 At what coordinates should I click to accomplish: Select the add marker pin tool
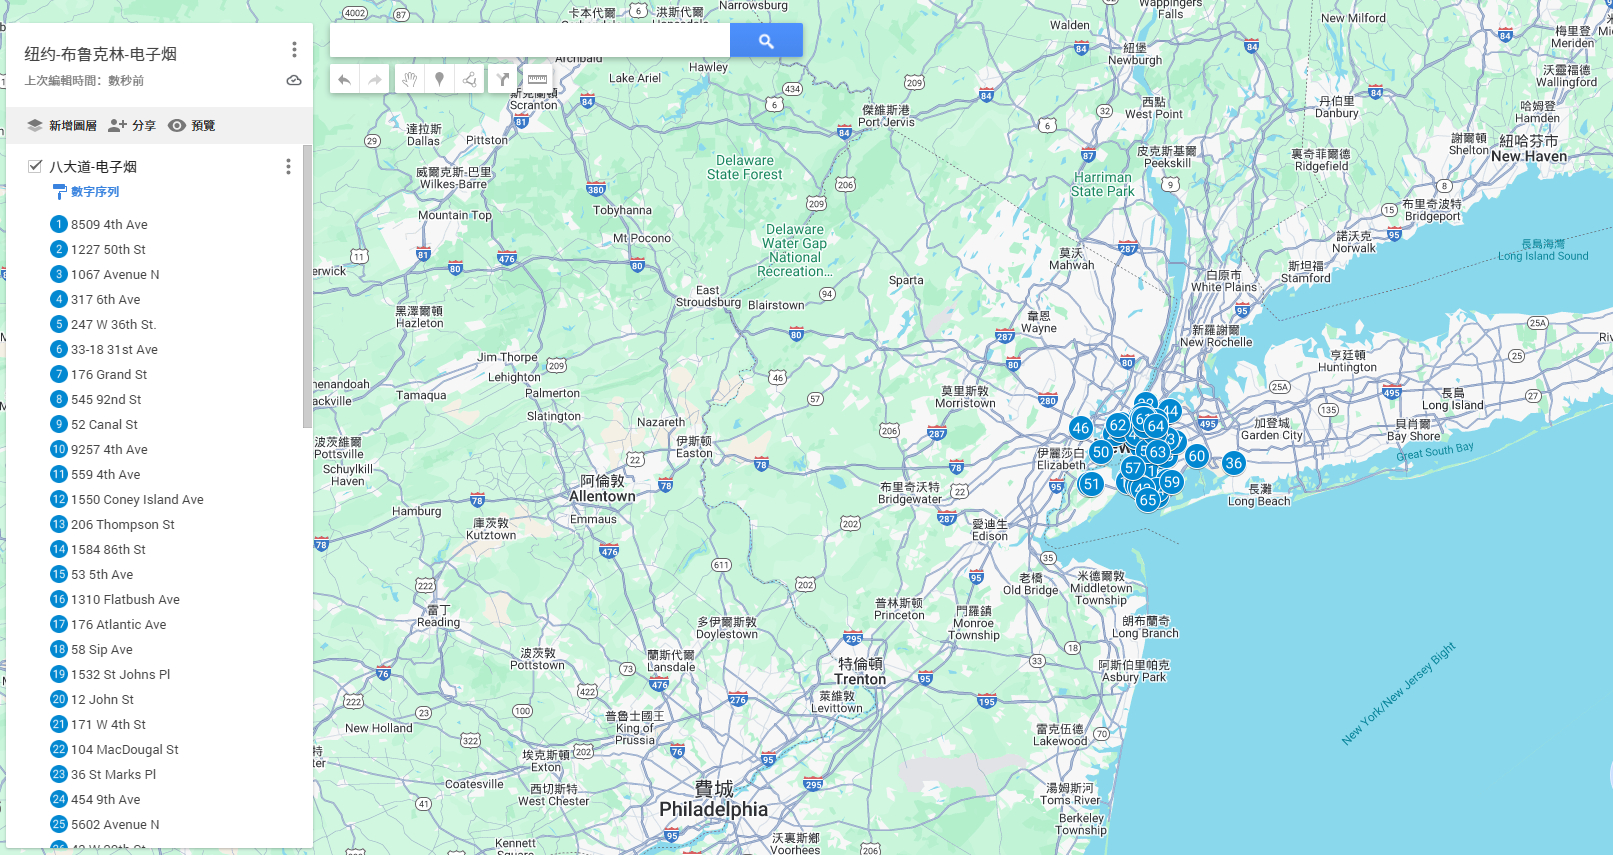(439, 80)
